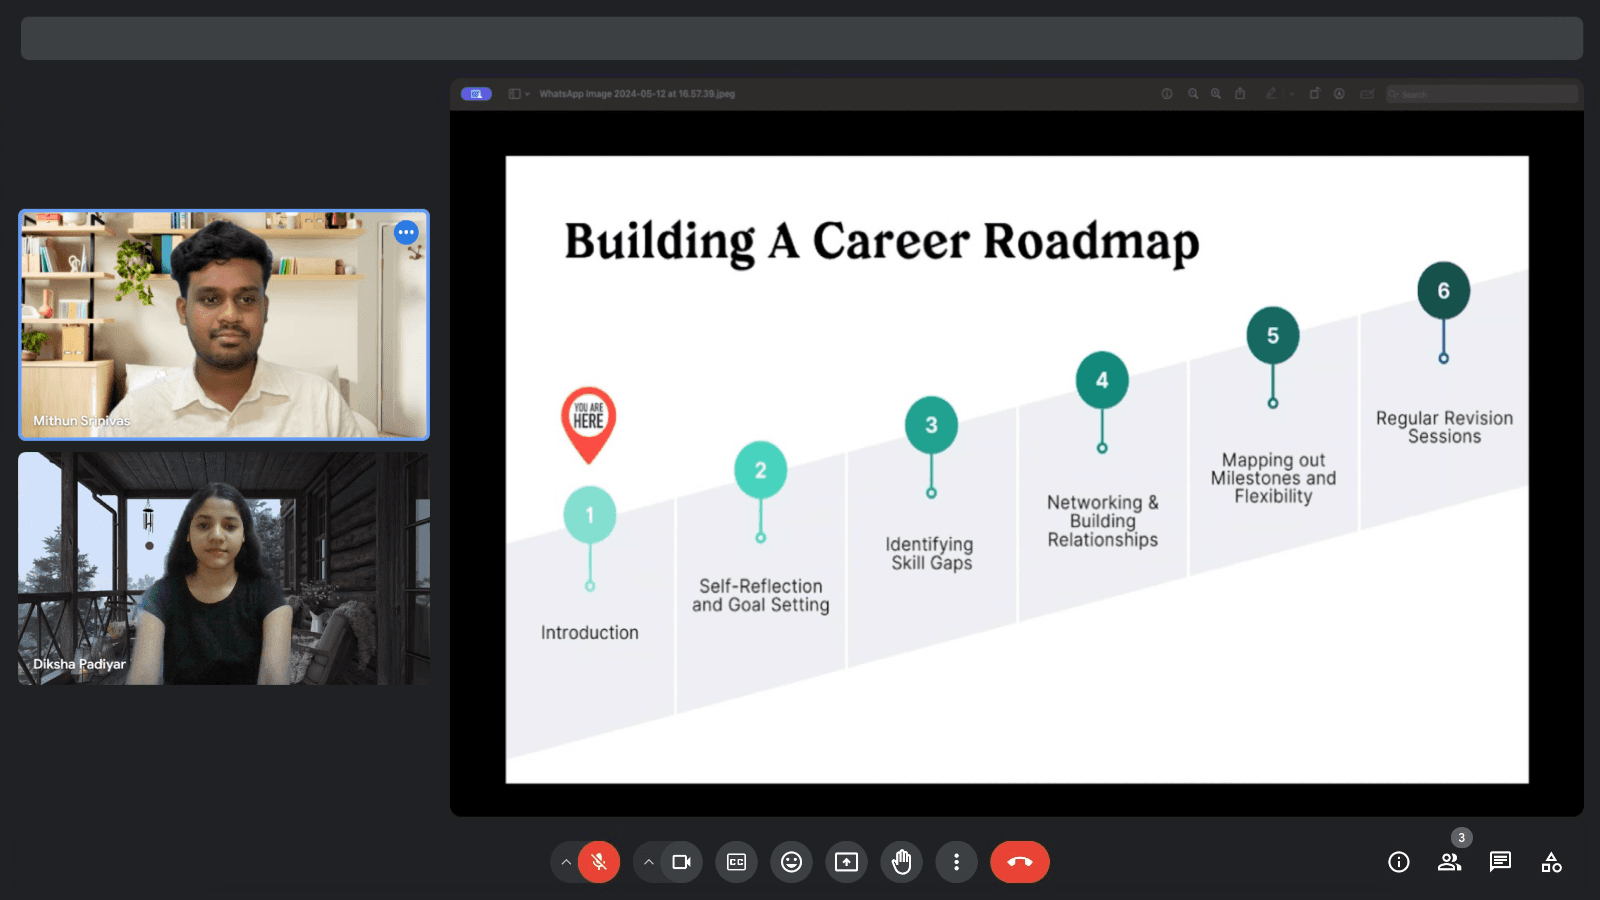The image size is (1600, 900).
Task: Raise your hand
Action: [901, 862]
